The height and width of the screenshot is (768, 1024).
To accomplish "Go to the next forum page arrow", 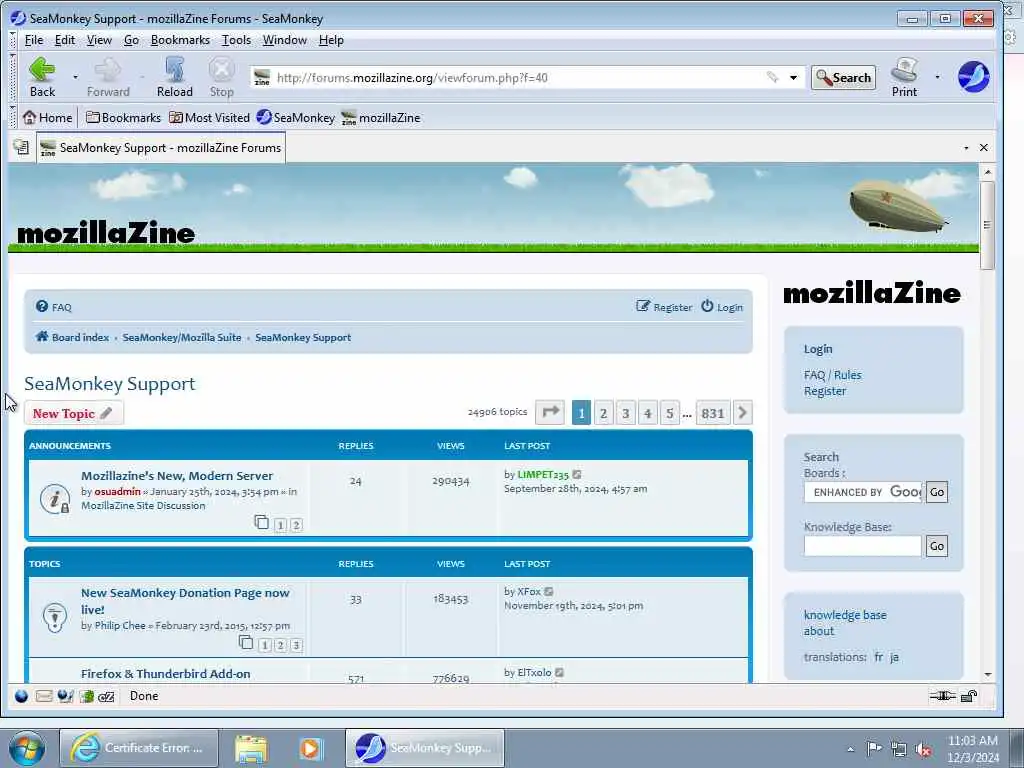I will [x=743, y=413].
